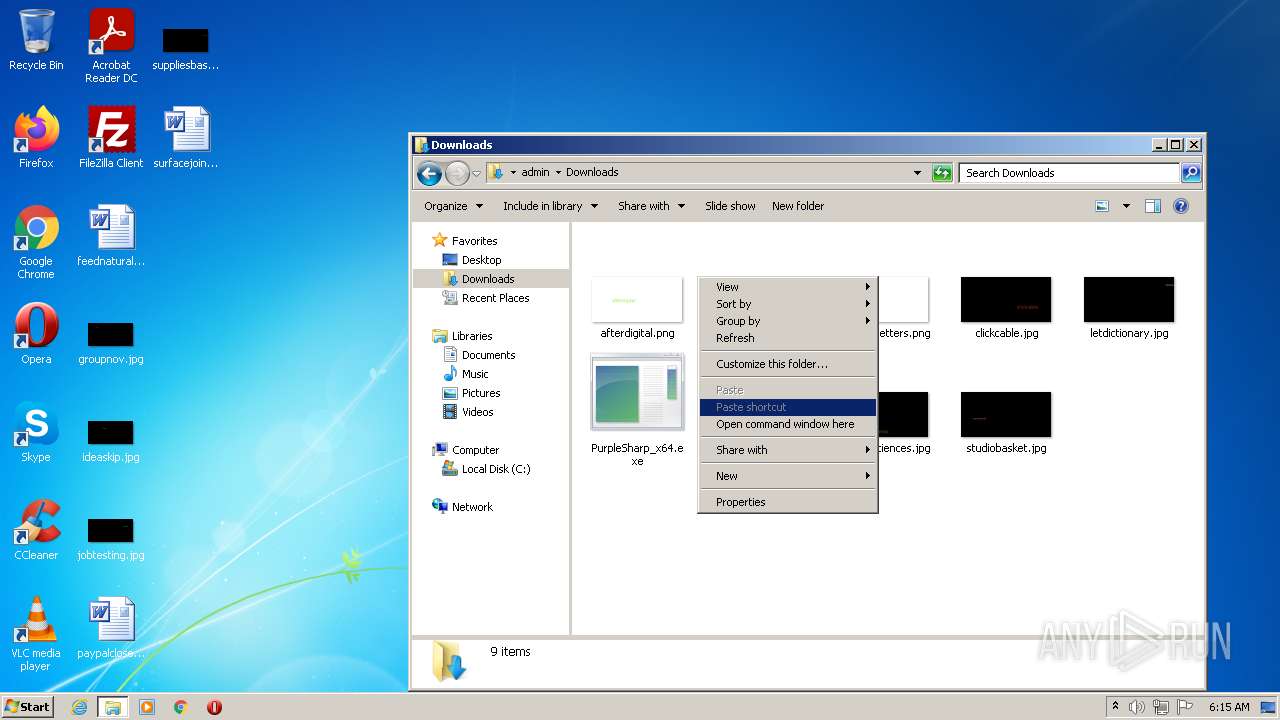The width and height of the screenshot is (1280, 720).
Task: Open Opera desktop shortcut
Action: click(x=36, y=334)
